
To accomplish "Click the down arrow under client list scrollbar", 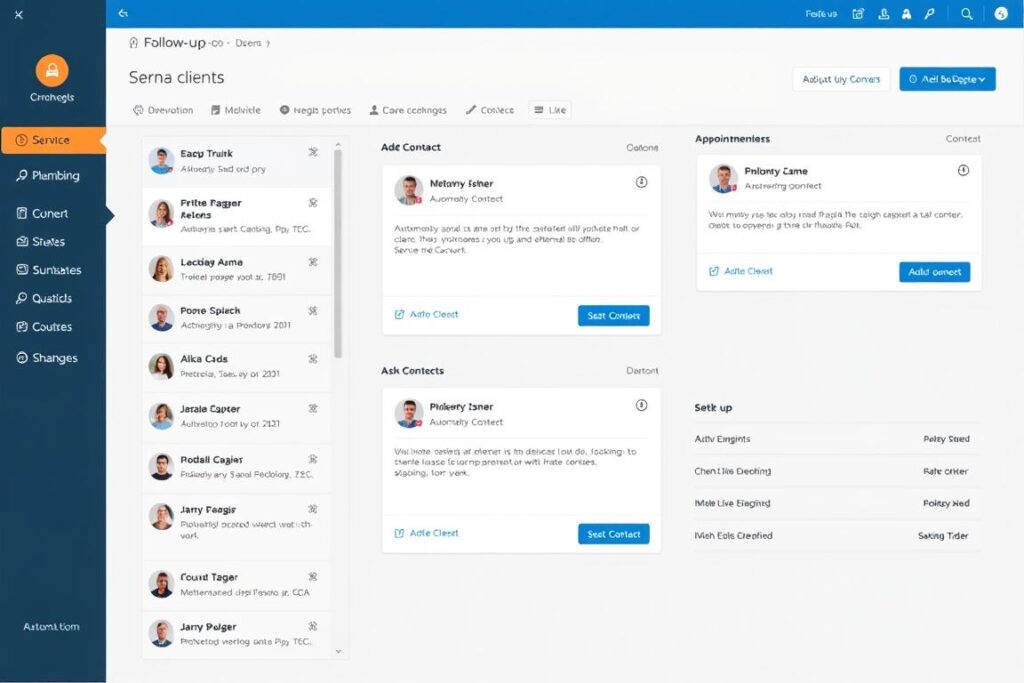I will 337,650.
